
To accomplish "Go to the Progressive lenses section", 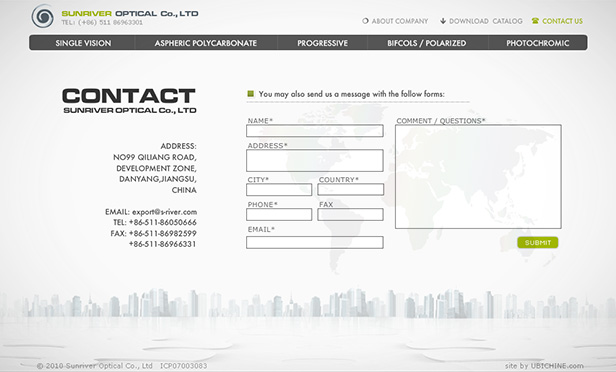I will tap(322, 43).
